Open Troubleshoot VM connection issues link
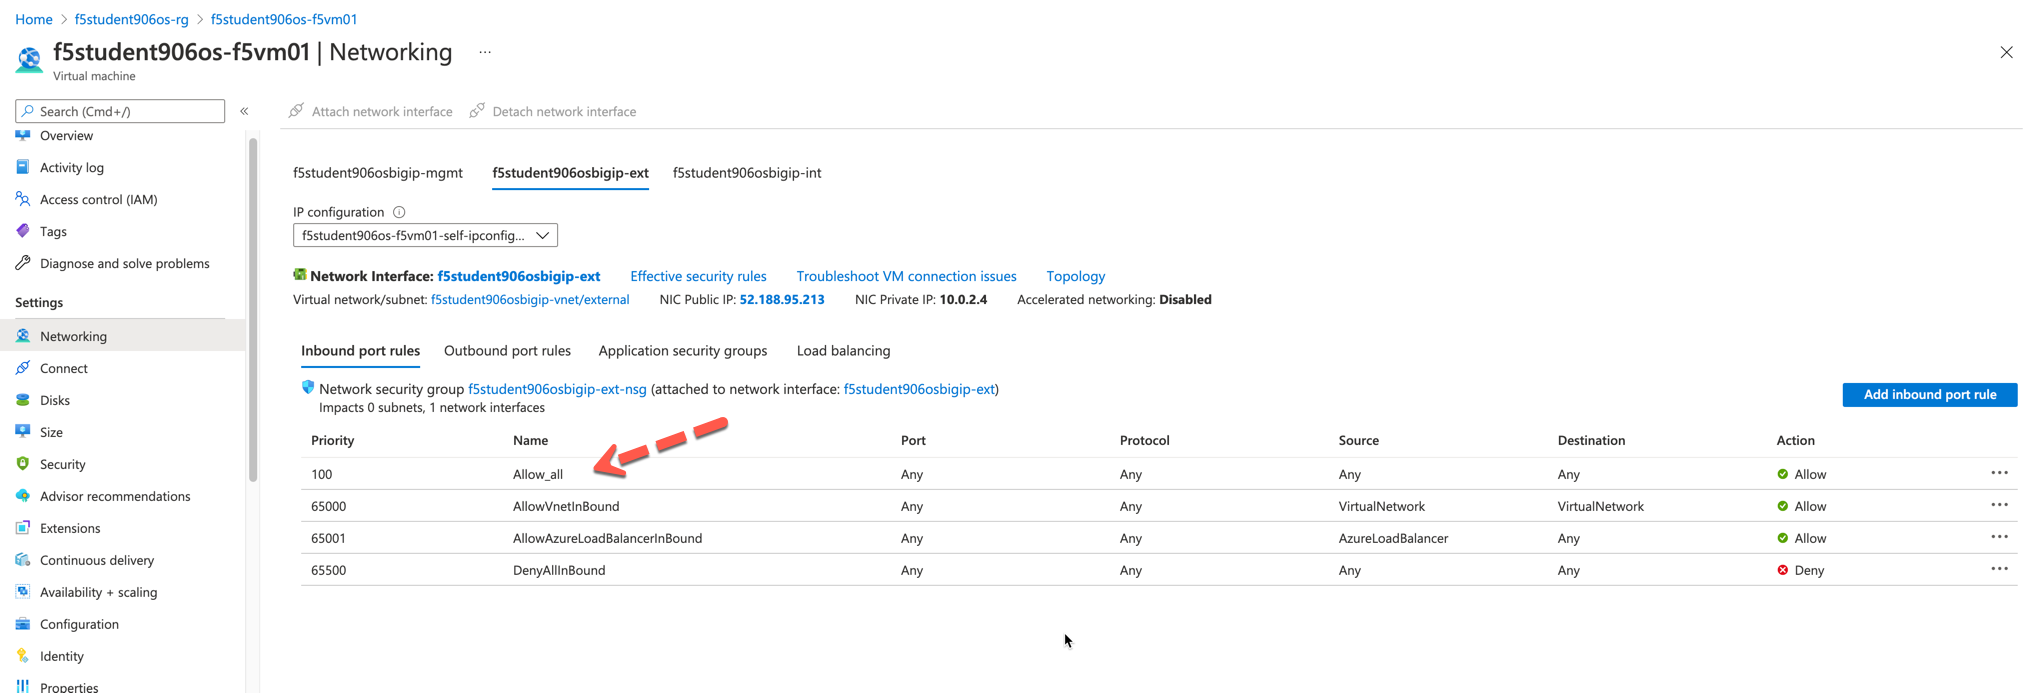 [906, 276]
